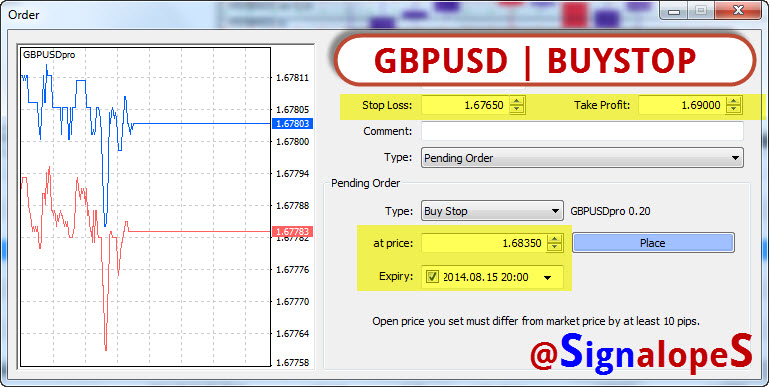Click the GBPUSDpro tick chart

(145, 206)
